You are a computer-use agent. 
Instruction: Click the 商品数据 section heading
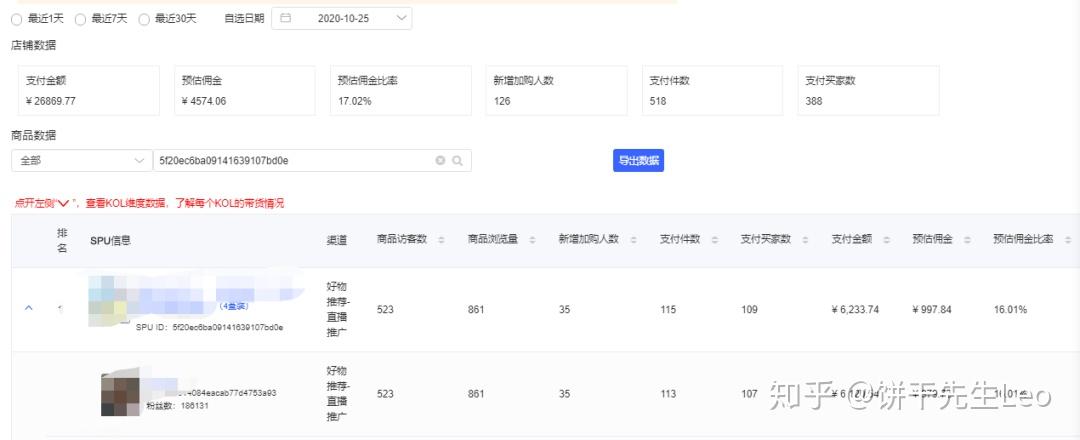pyautogui.click(x=34, y=134)
